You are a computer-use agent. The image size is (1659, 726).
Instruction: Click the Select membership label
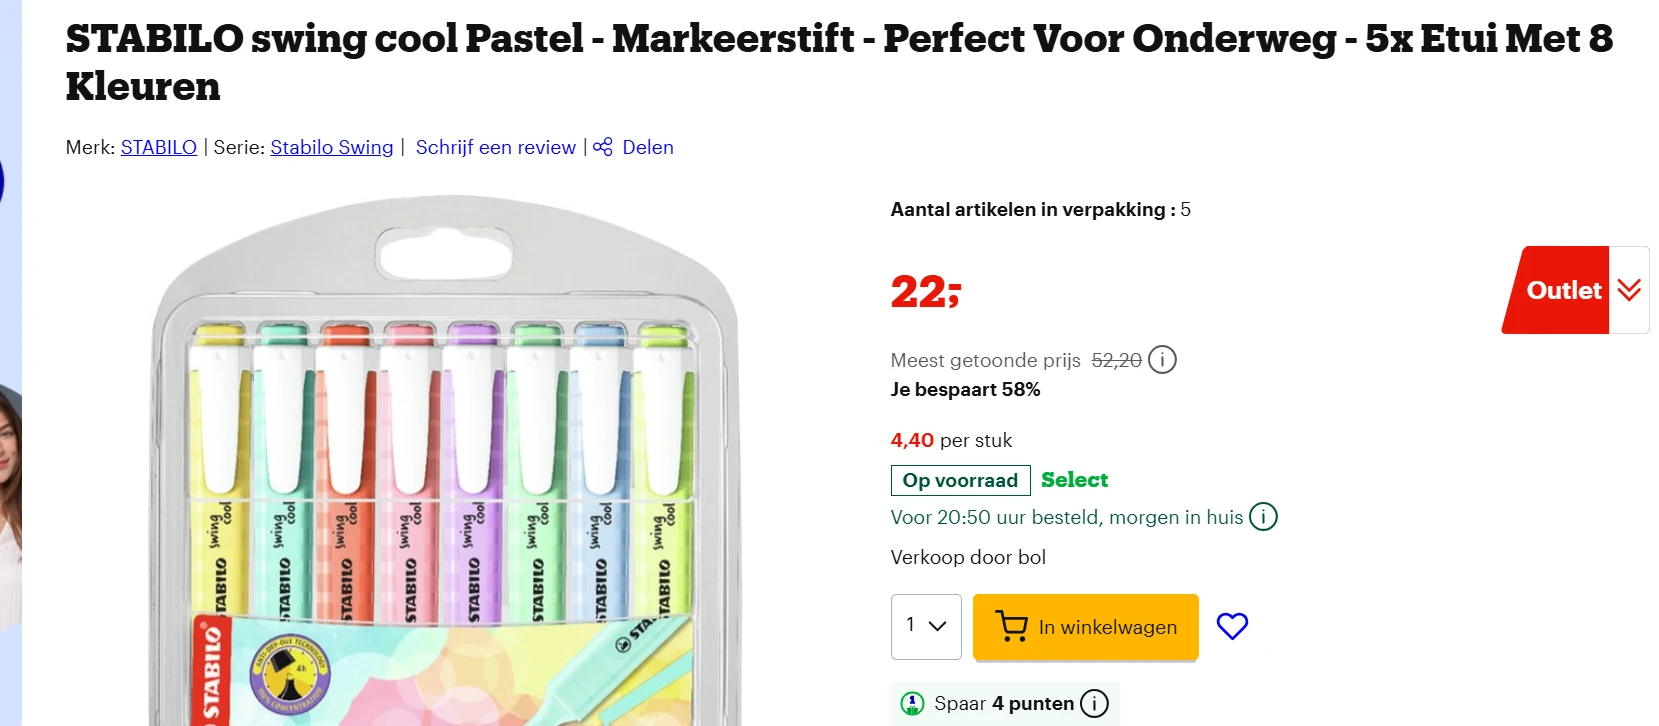coord(1074,480)
